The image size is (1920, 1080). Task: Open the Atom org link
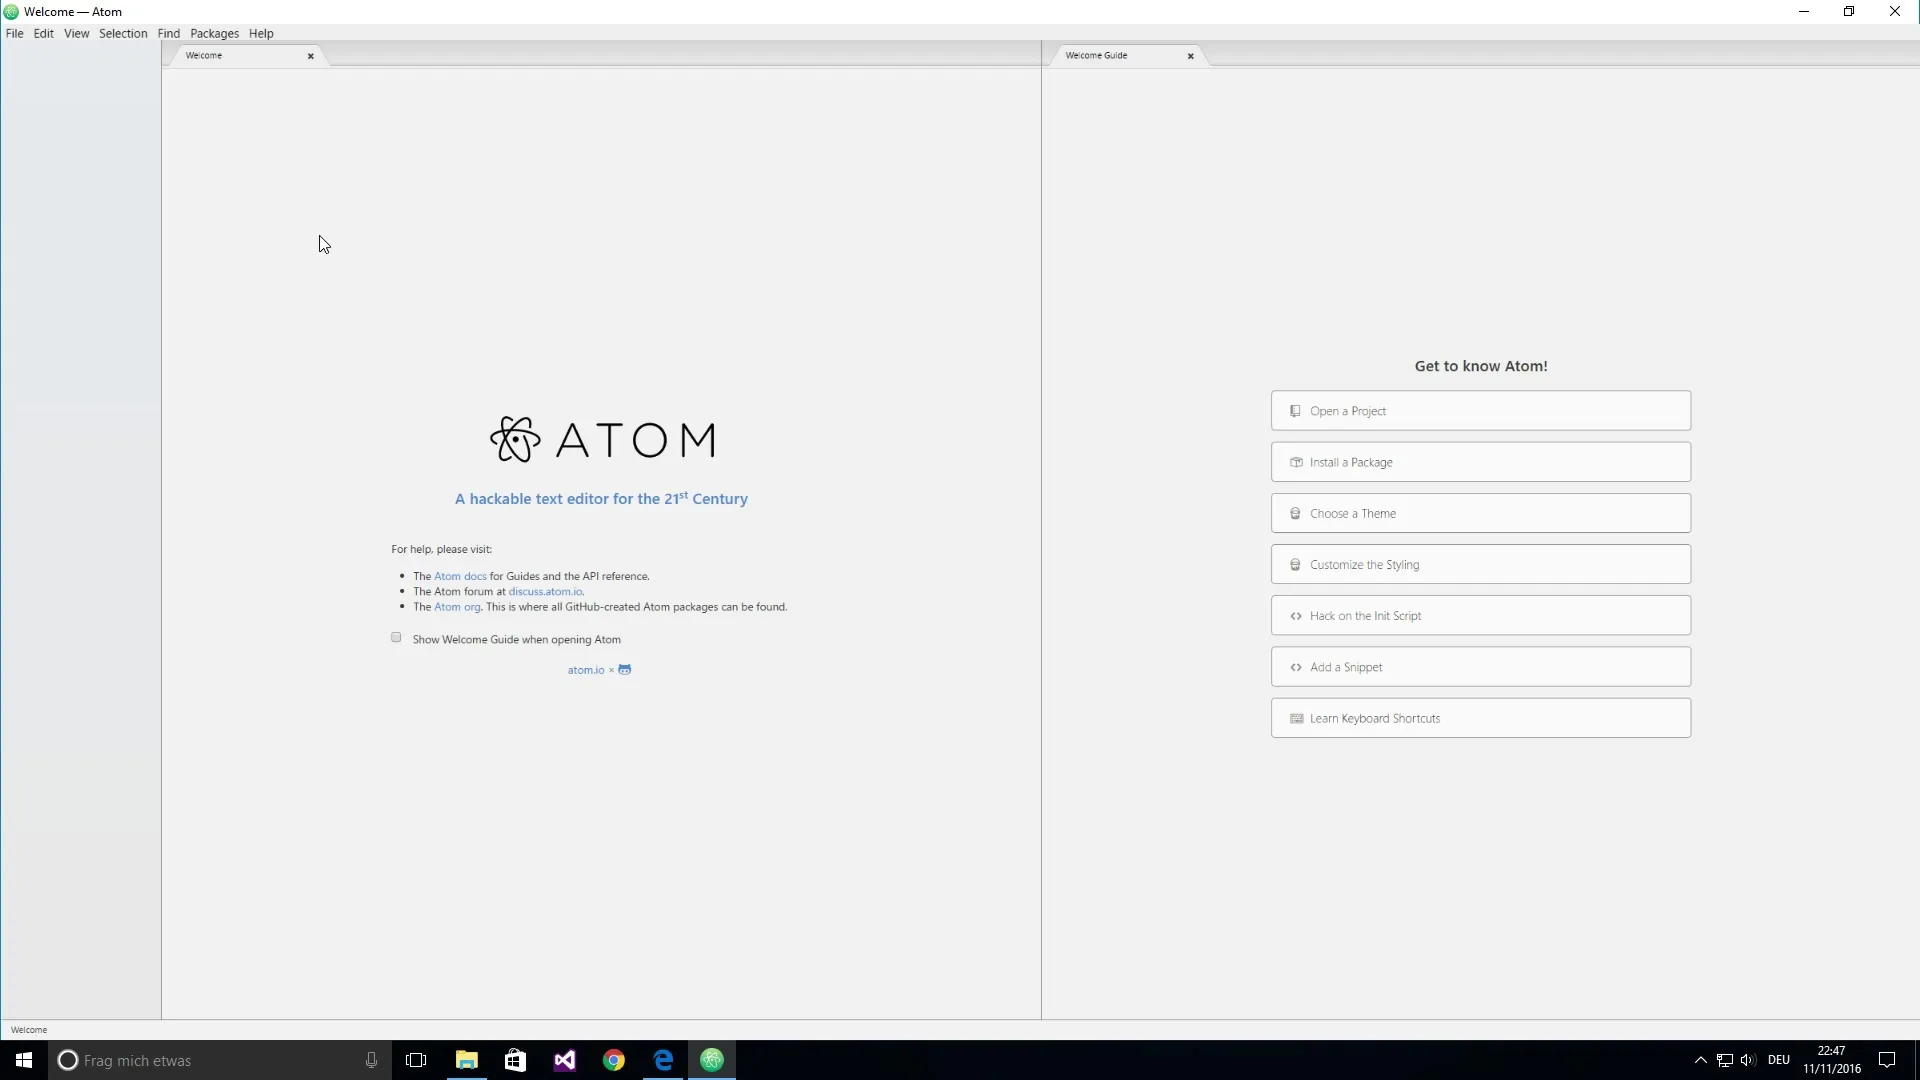(x=457, y=607)
